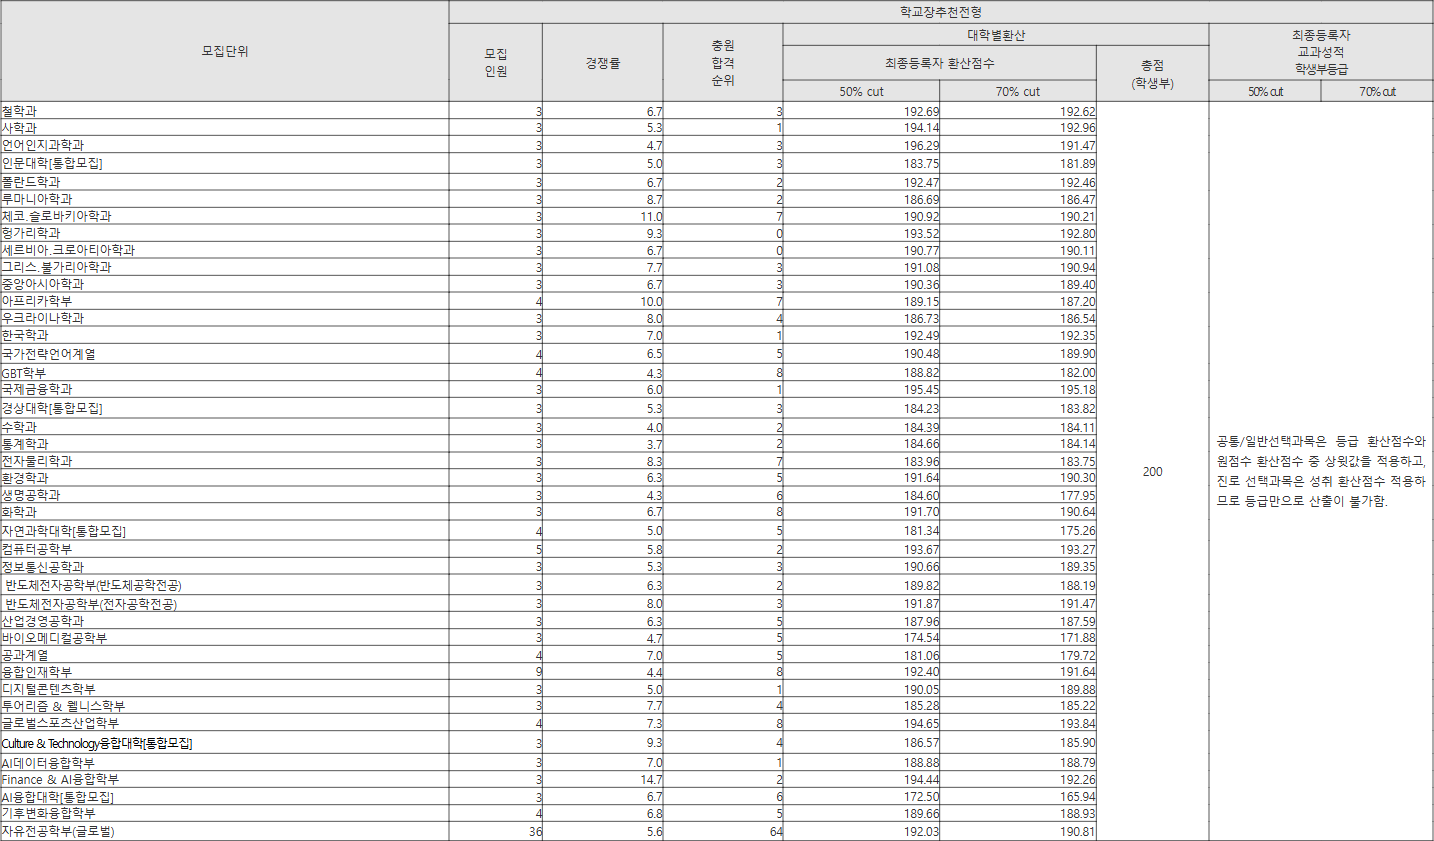Select the 충원 합격 순위 header
The height and width of the screenshot is (841, 1434).
tap(722, 63)
